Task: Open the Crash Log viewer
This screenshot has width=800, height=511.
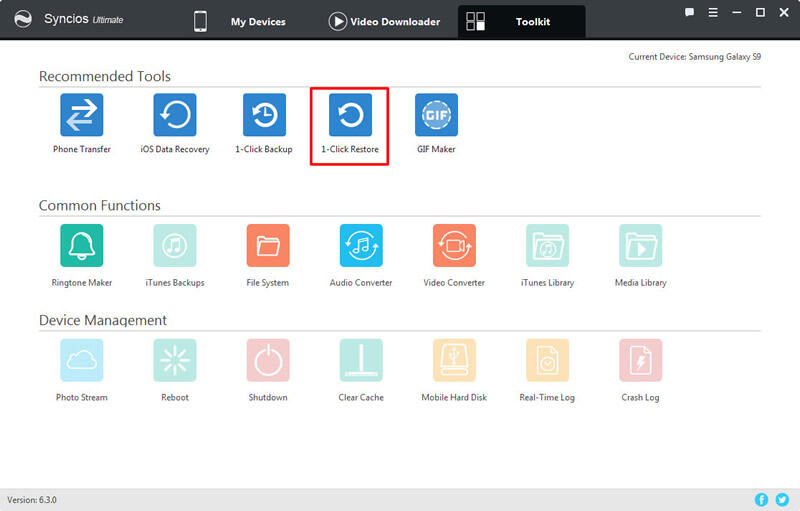Action: (640, 360)
